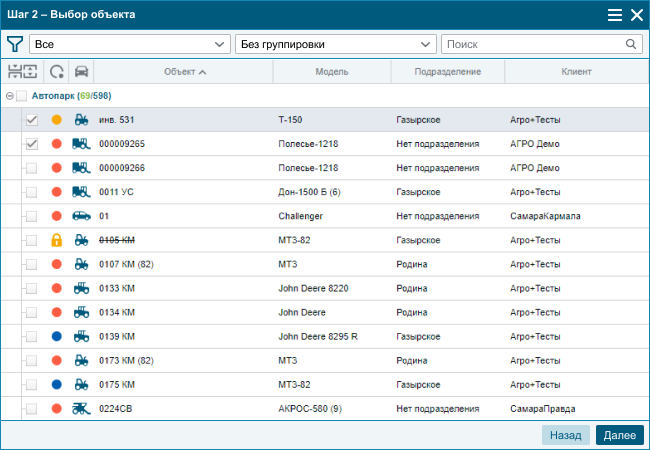Screen dimensions: 650x450
Task: Click the blue status dot for 0139 КМ
Action: [57, 336]
